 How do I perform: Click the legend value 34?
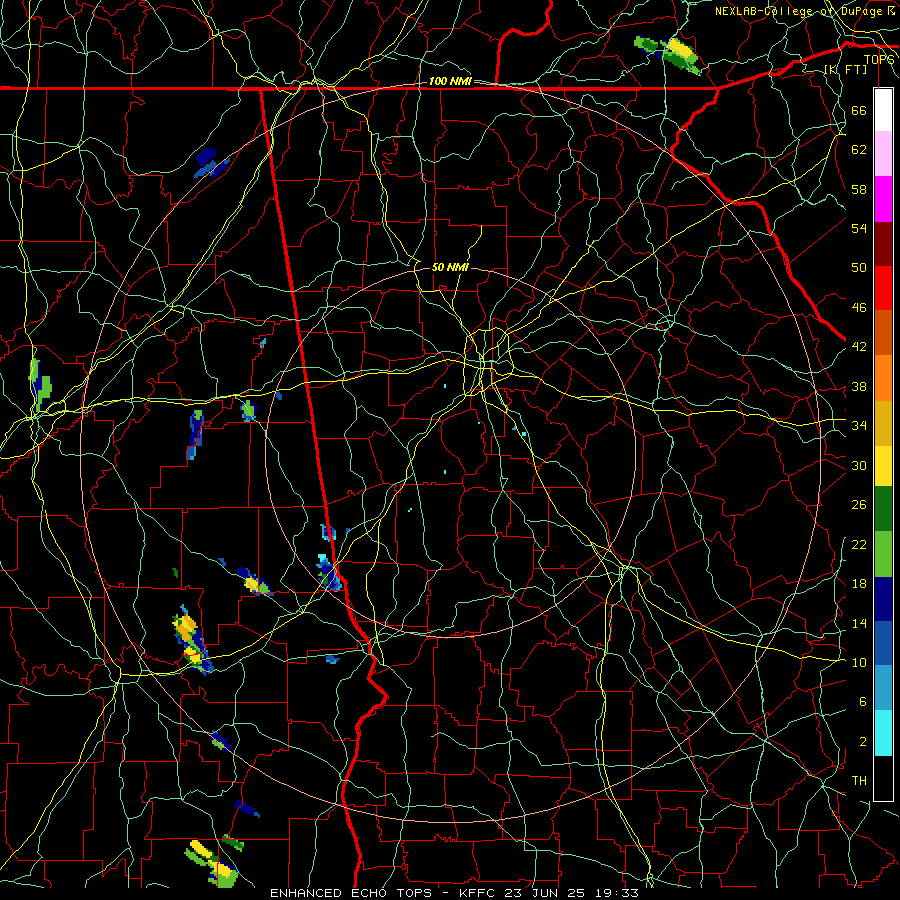[x=859, y=426]
